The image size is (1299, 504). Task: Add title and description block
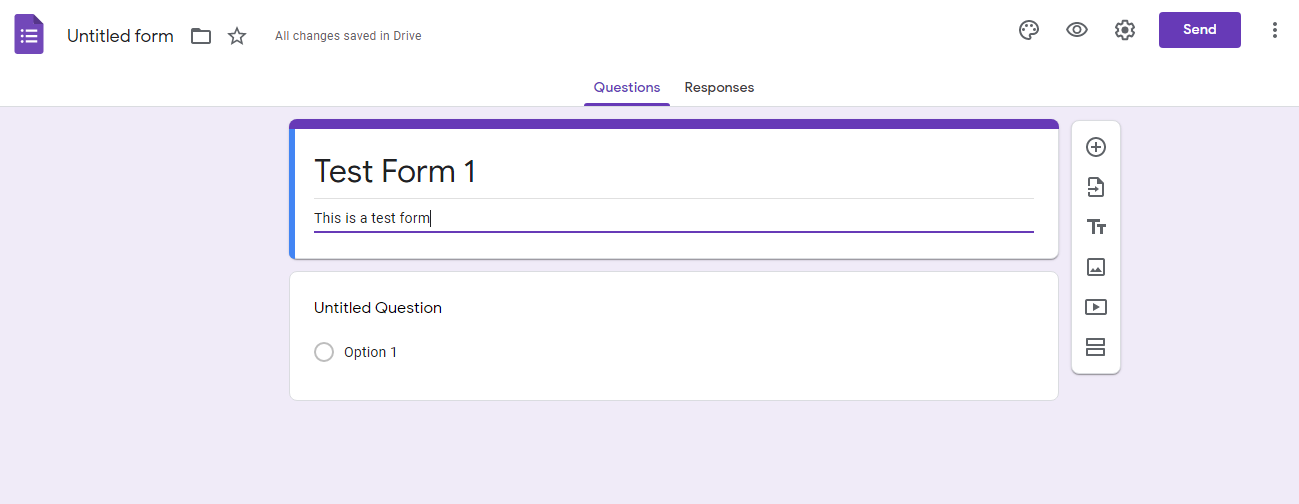pyautogui.click(x=1096, y=227)
